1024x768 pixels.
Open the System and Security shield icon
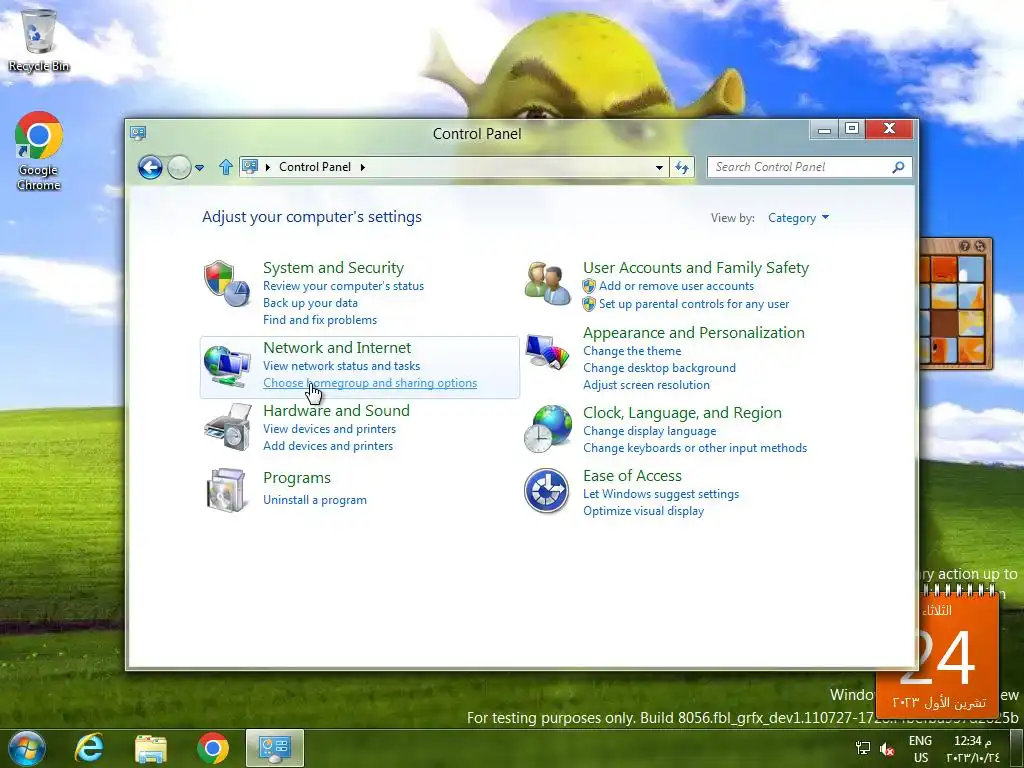pos(226,283)
